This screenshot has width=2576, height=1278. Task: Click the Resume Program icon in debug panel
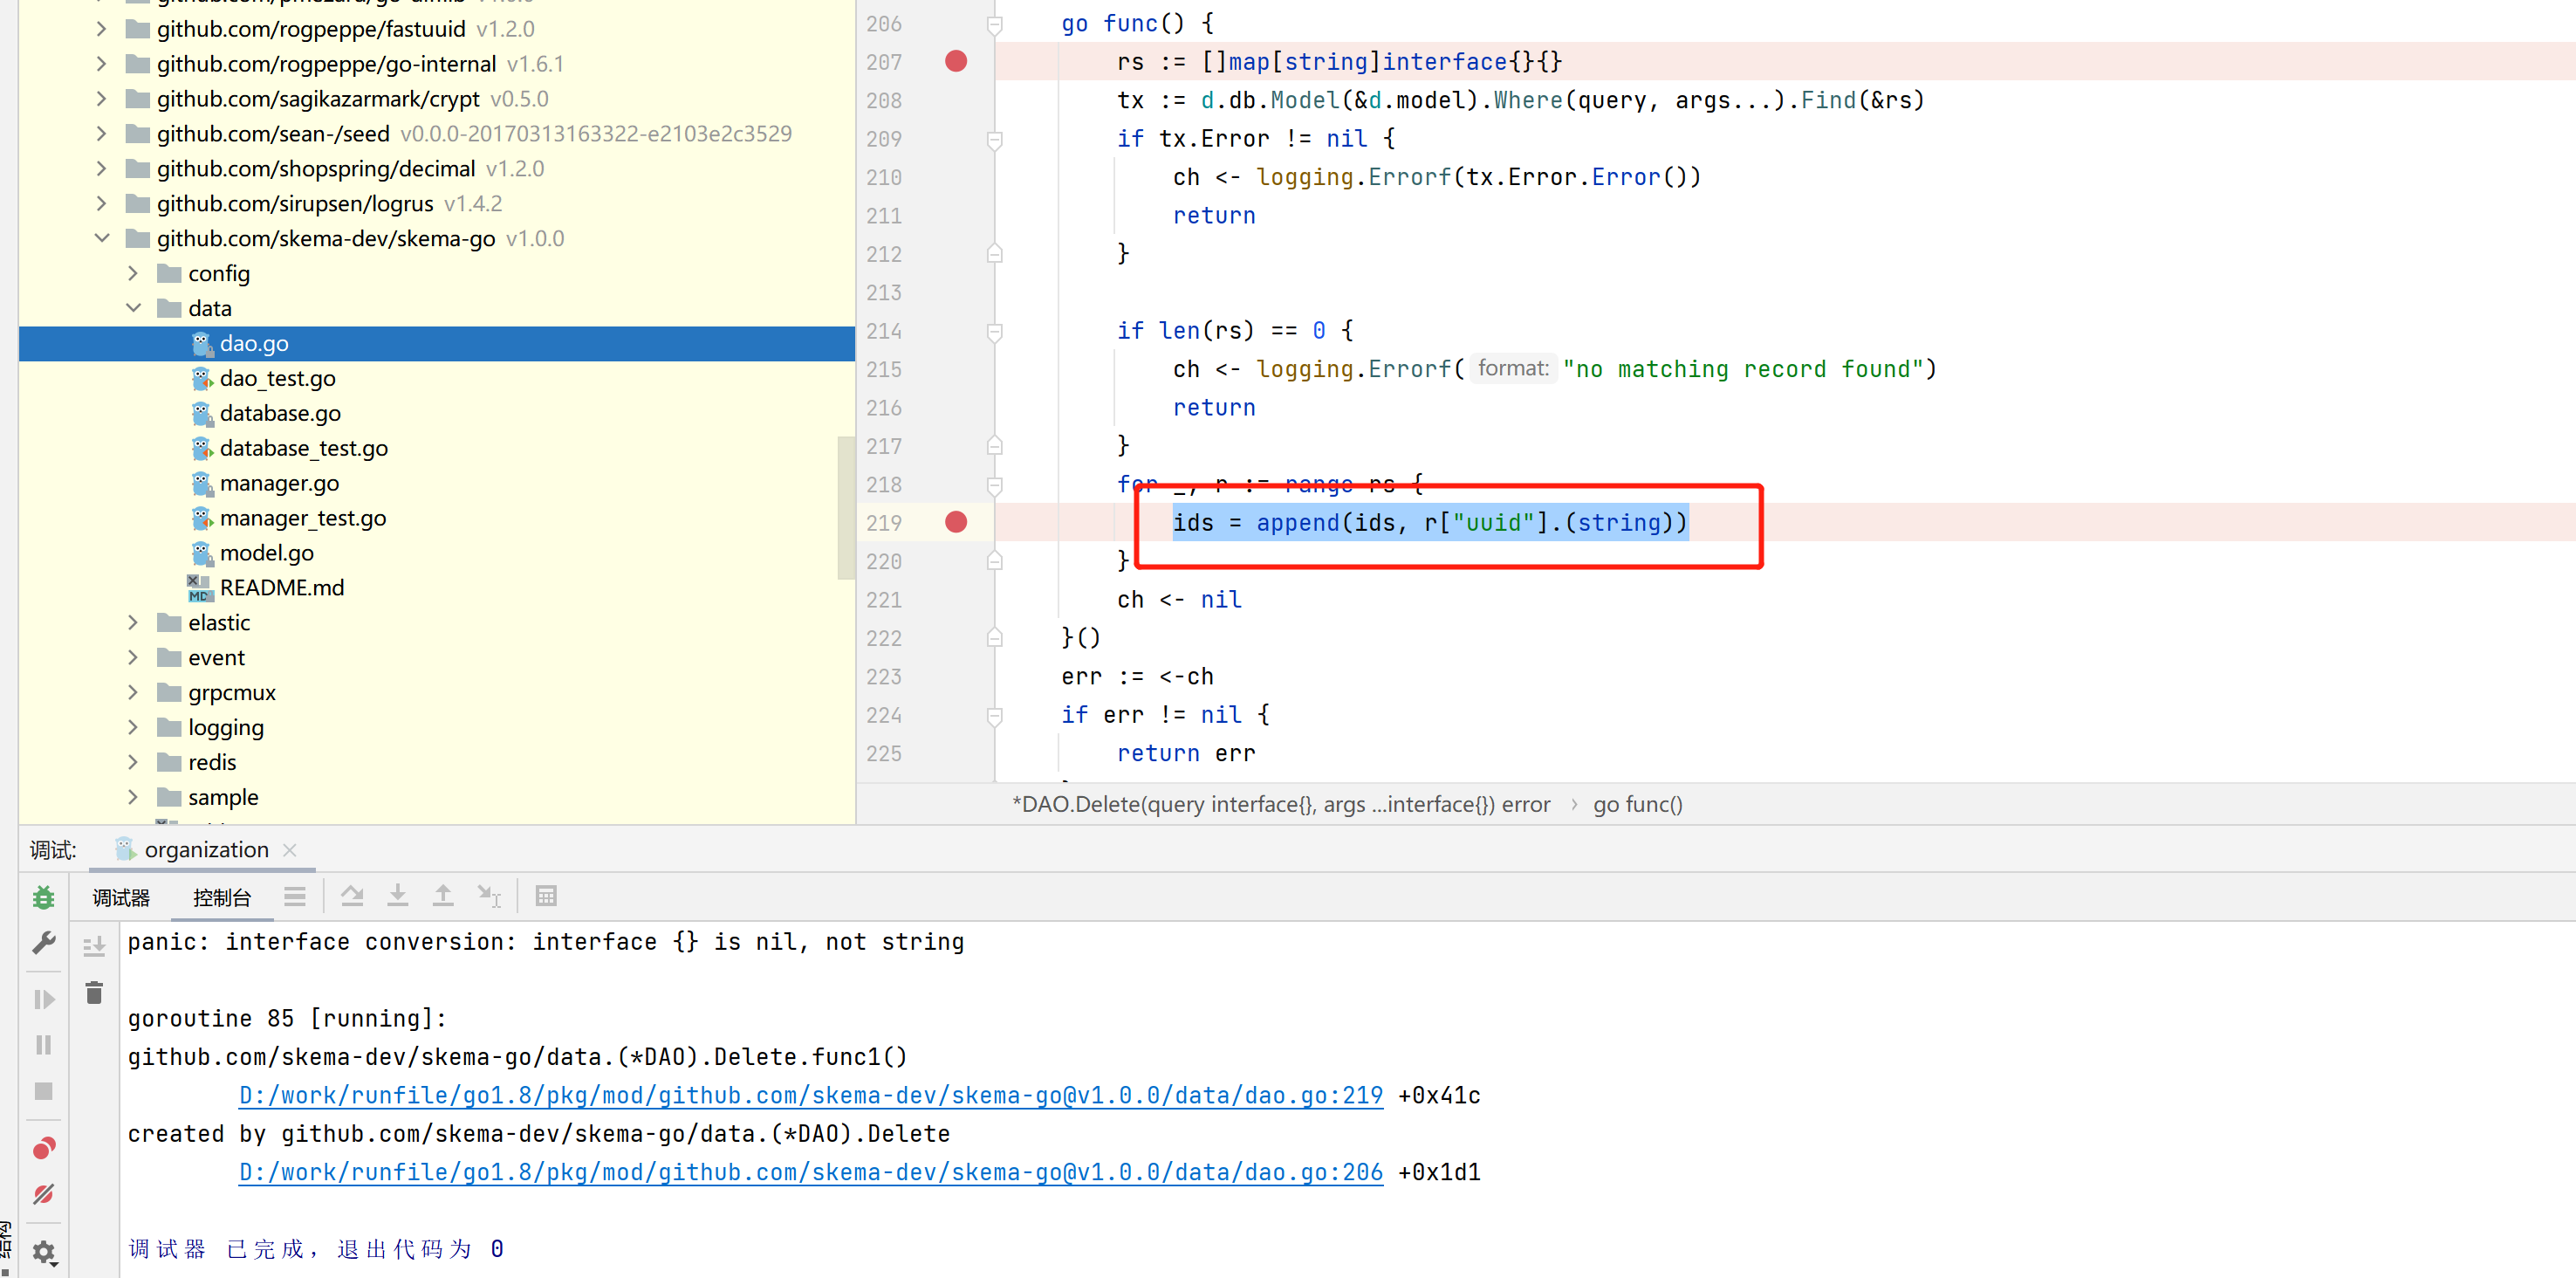43,998
